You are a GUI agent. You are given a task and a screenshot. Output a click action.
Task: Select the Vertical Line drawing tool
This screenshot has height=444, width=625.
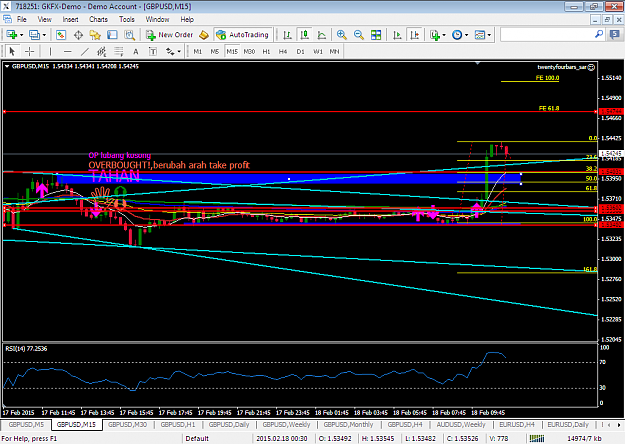point(50,51)
